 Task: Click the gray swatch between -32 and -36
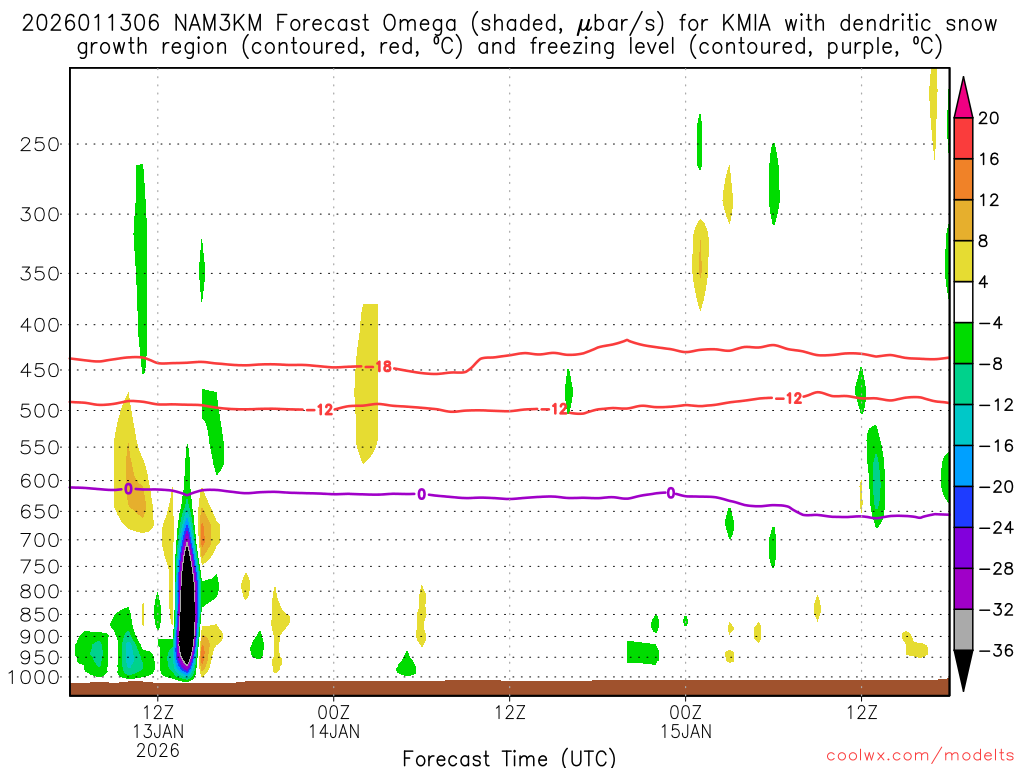pos(963,630)
